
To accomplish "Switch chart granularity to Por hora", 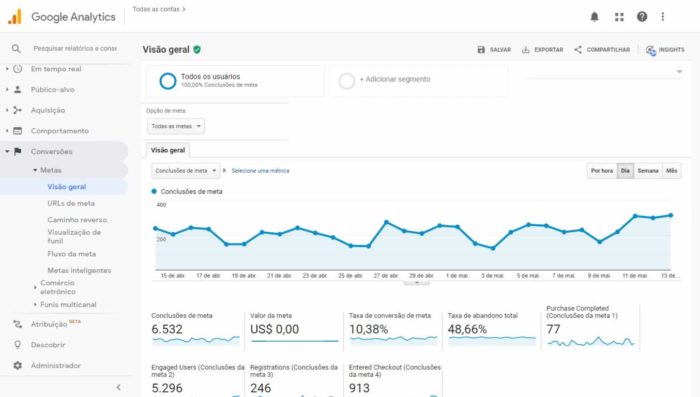I will (602, 171).
